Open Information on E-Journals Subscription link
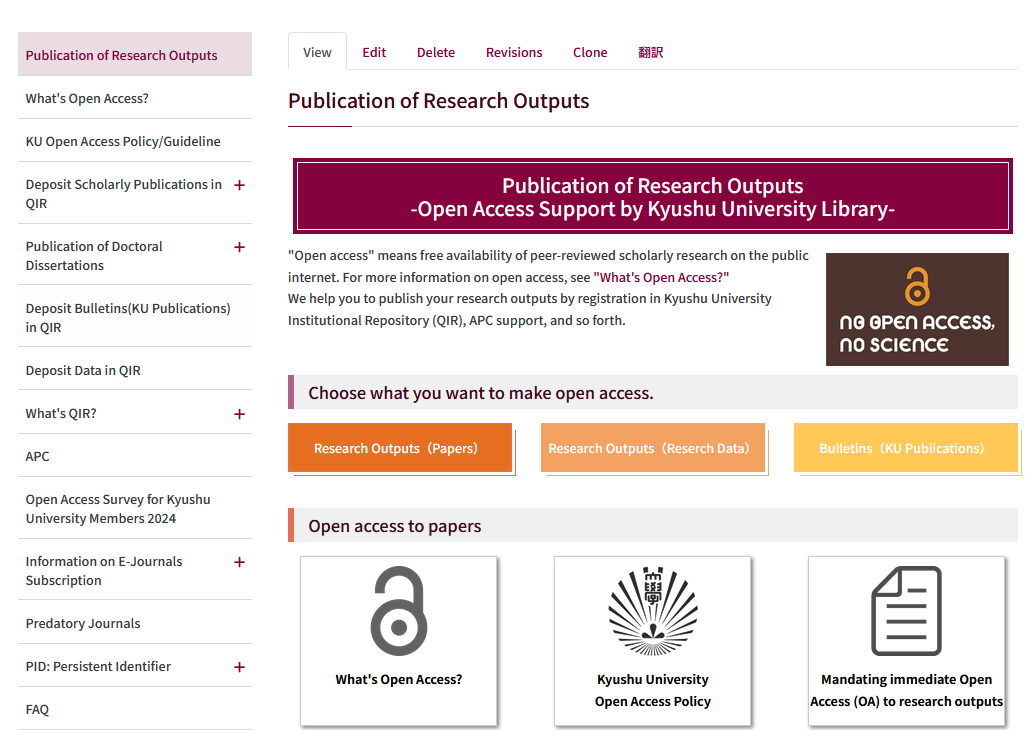The image size is (1029, 730). click(x=104, y=570)
